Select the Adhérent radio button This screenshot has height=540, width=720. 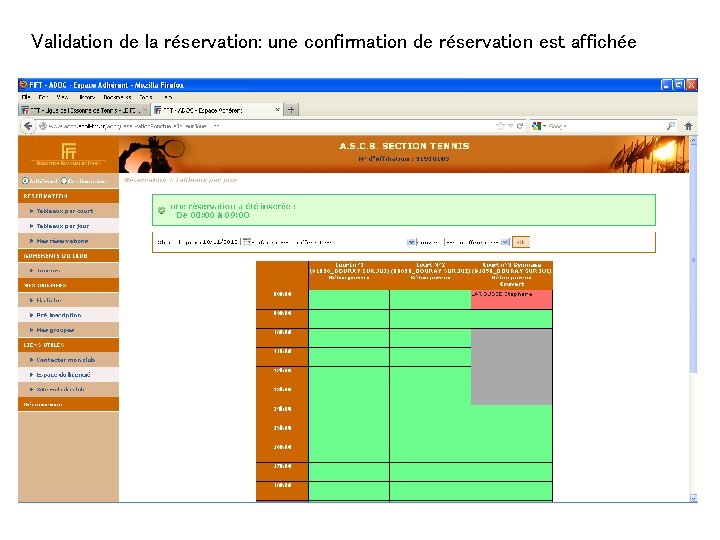coord(25,181)
